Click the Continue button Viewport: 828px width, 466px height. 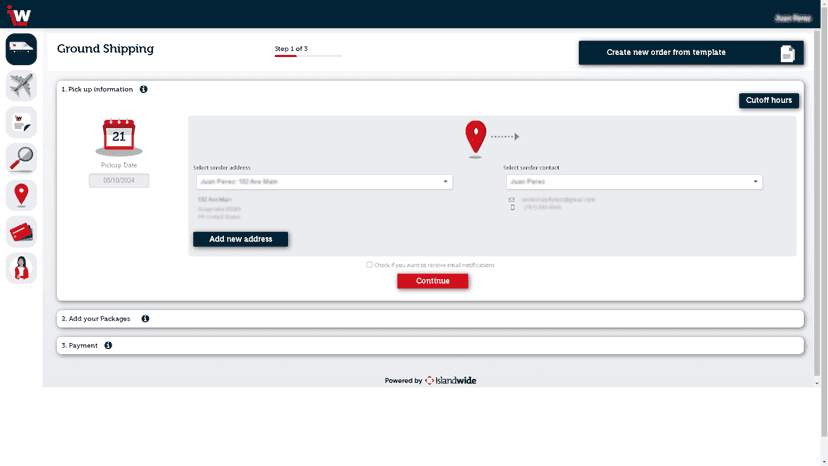432,281
